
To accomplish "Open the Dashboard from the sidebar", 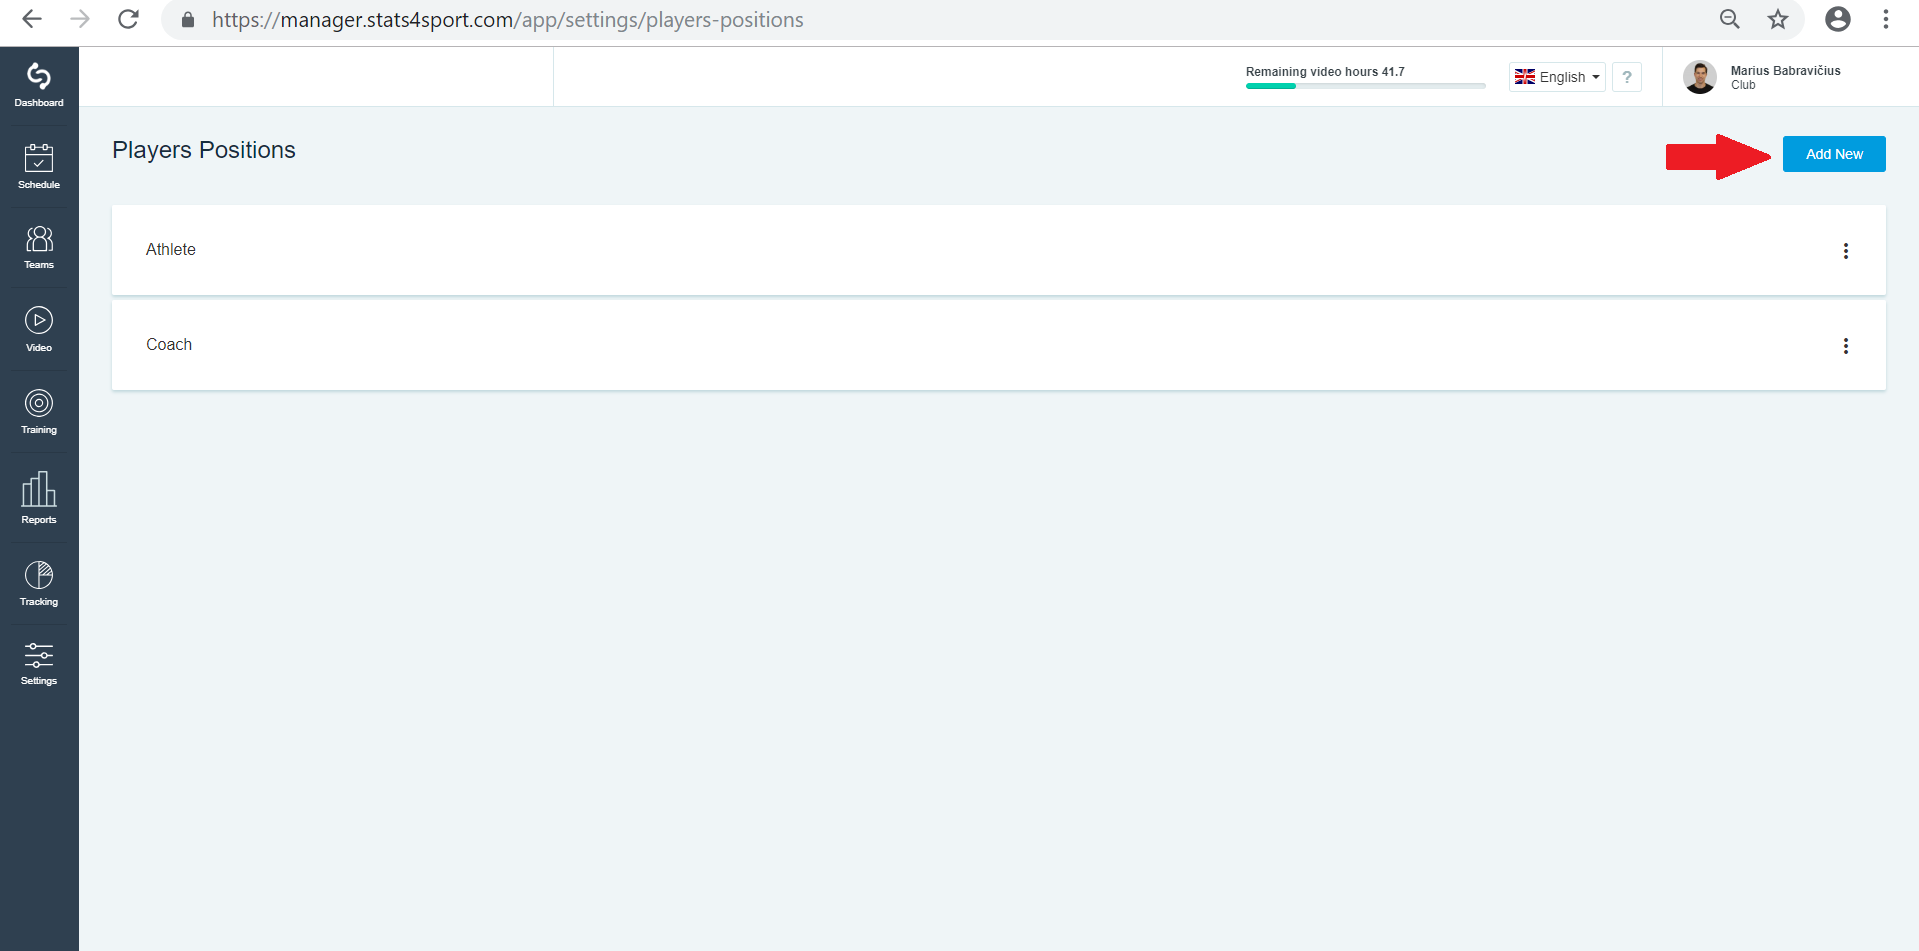I will coord(39,85).
